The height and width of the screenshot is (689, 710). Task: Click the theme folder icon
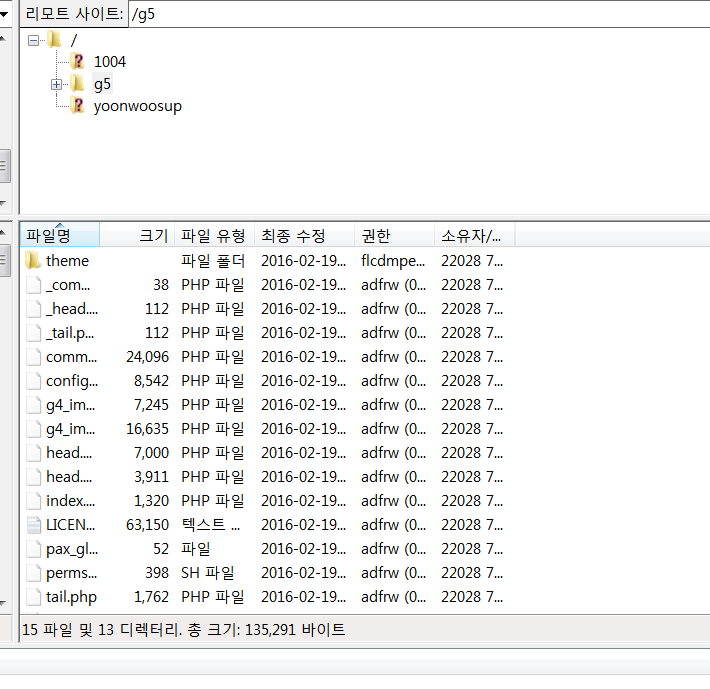tap(33, 261)
